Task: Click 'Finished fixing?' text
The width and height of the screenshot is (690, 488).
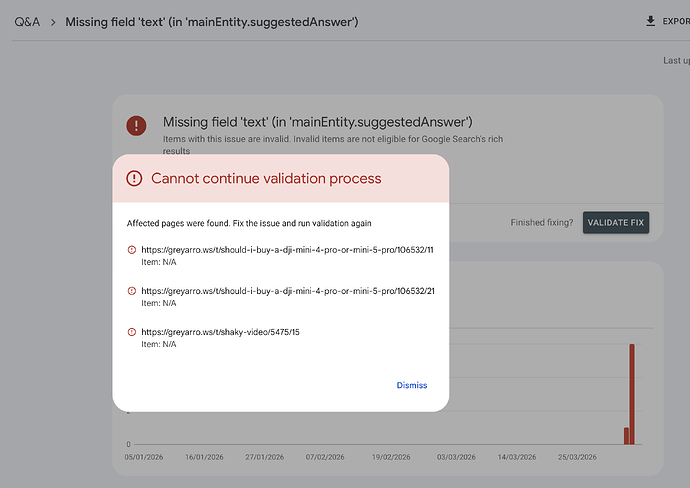Action: coord(542,223)
